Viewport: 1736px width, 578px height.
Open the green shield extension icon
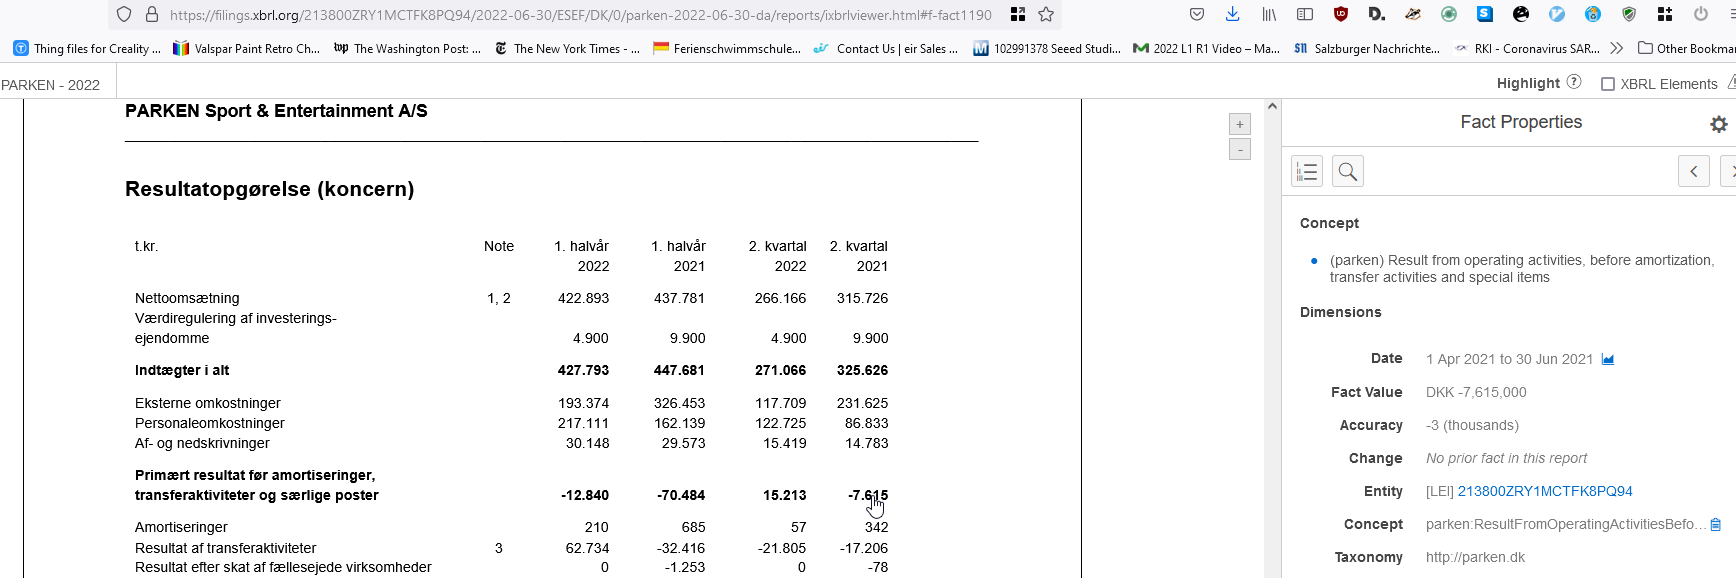[x=1629, y=14]
